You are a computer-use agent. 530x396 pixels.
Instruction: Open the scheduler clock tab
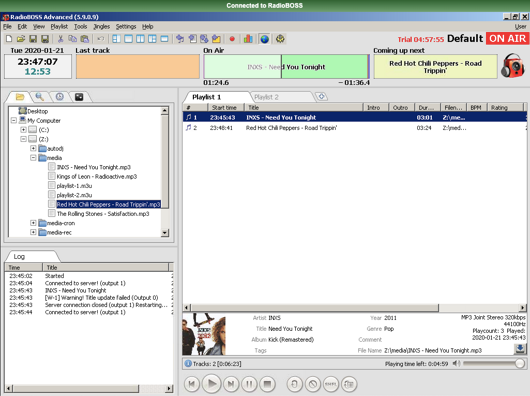59,97
